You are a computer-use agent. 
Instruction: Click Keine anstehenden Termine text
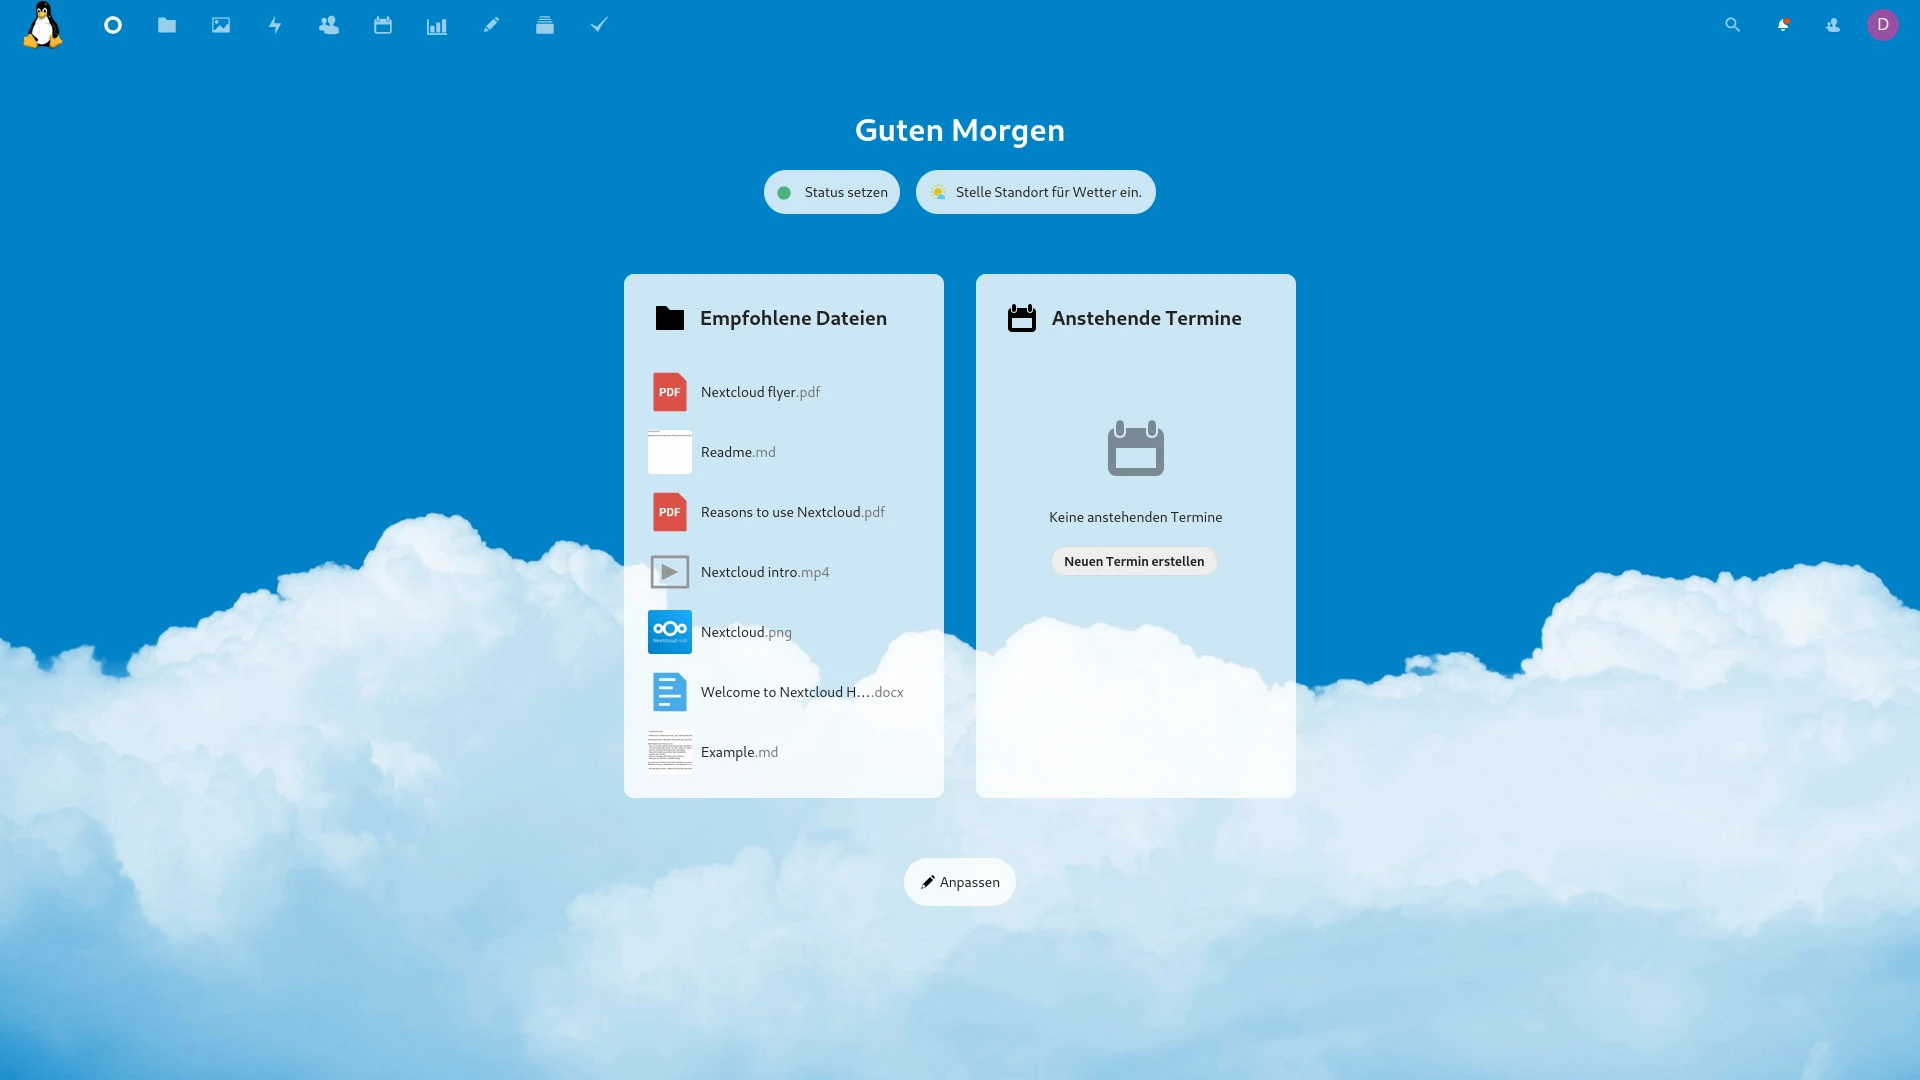pos(1136,517)
